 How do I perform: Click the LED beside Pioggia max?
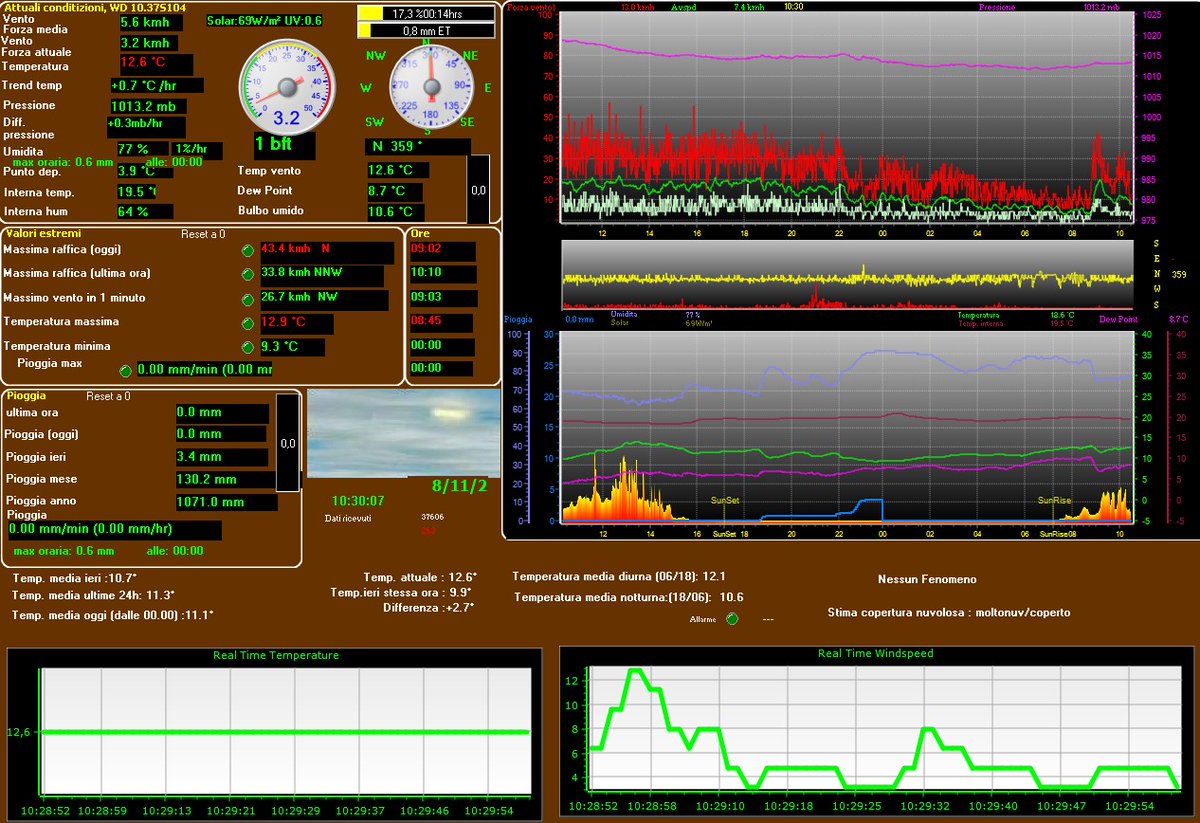pos(125,370)
